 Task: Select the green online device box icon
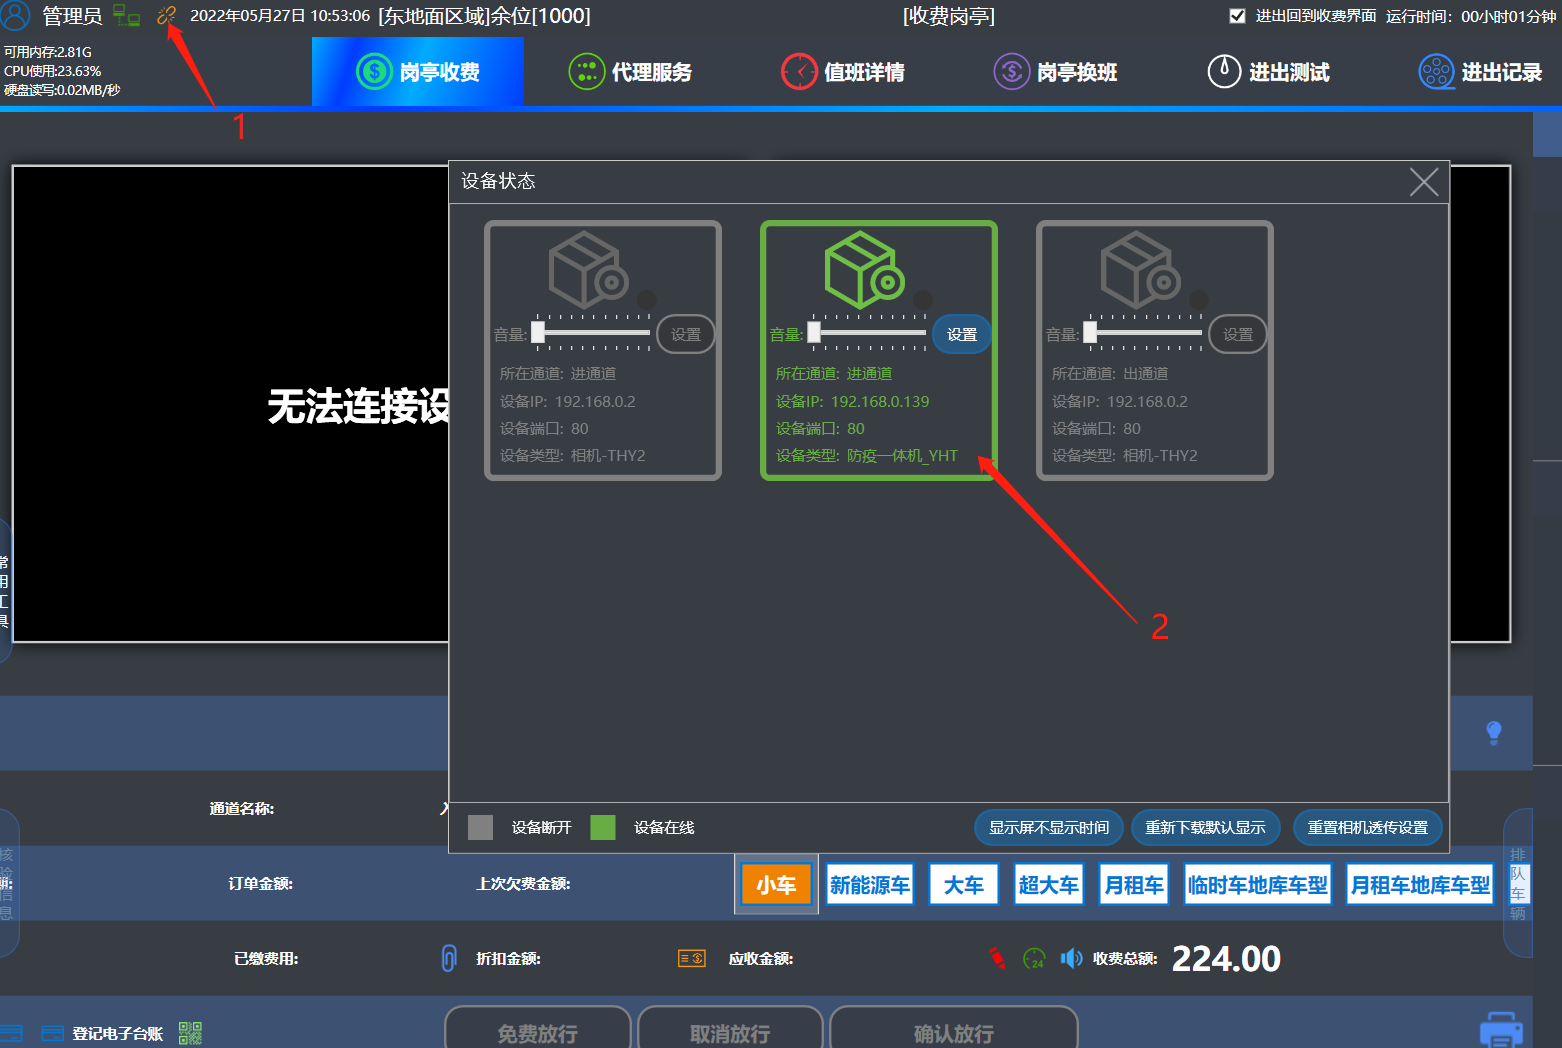[865, 270]
